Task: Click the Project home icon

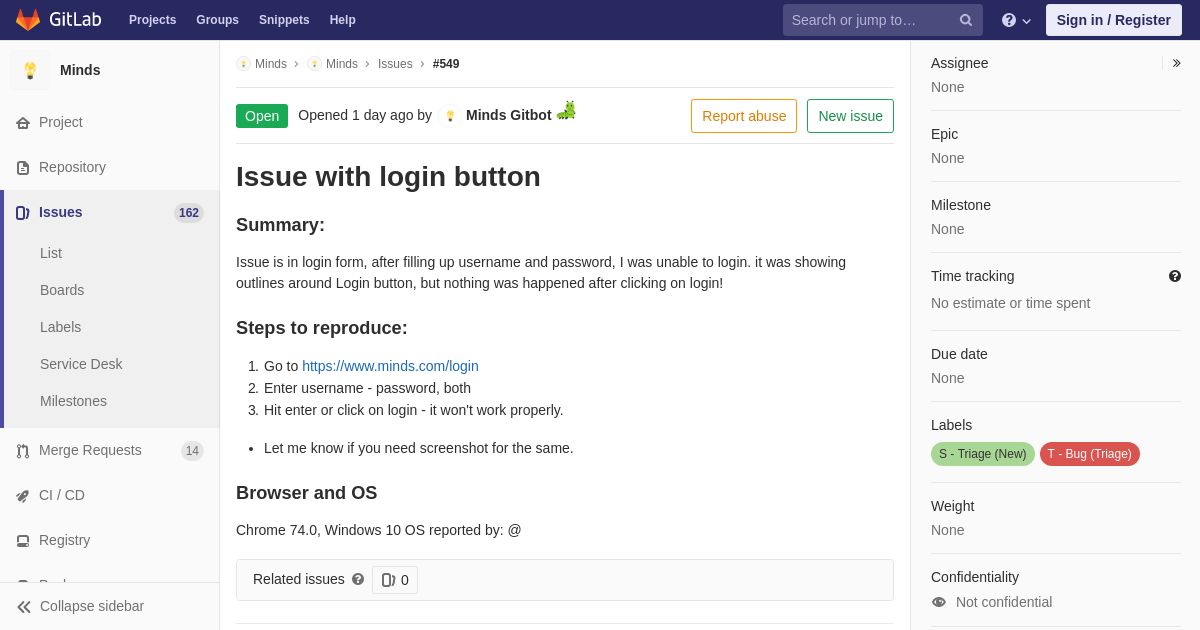Action: tap(23, 123)
